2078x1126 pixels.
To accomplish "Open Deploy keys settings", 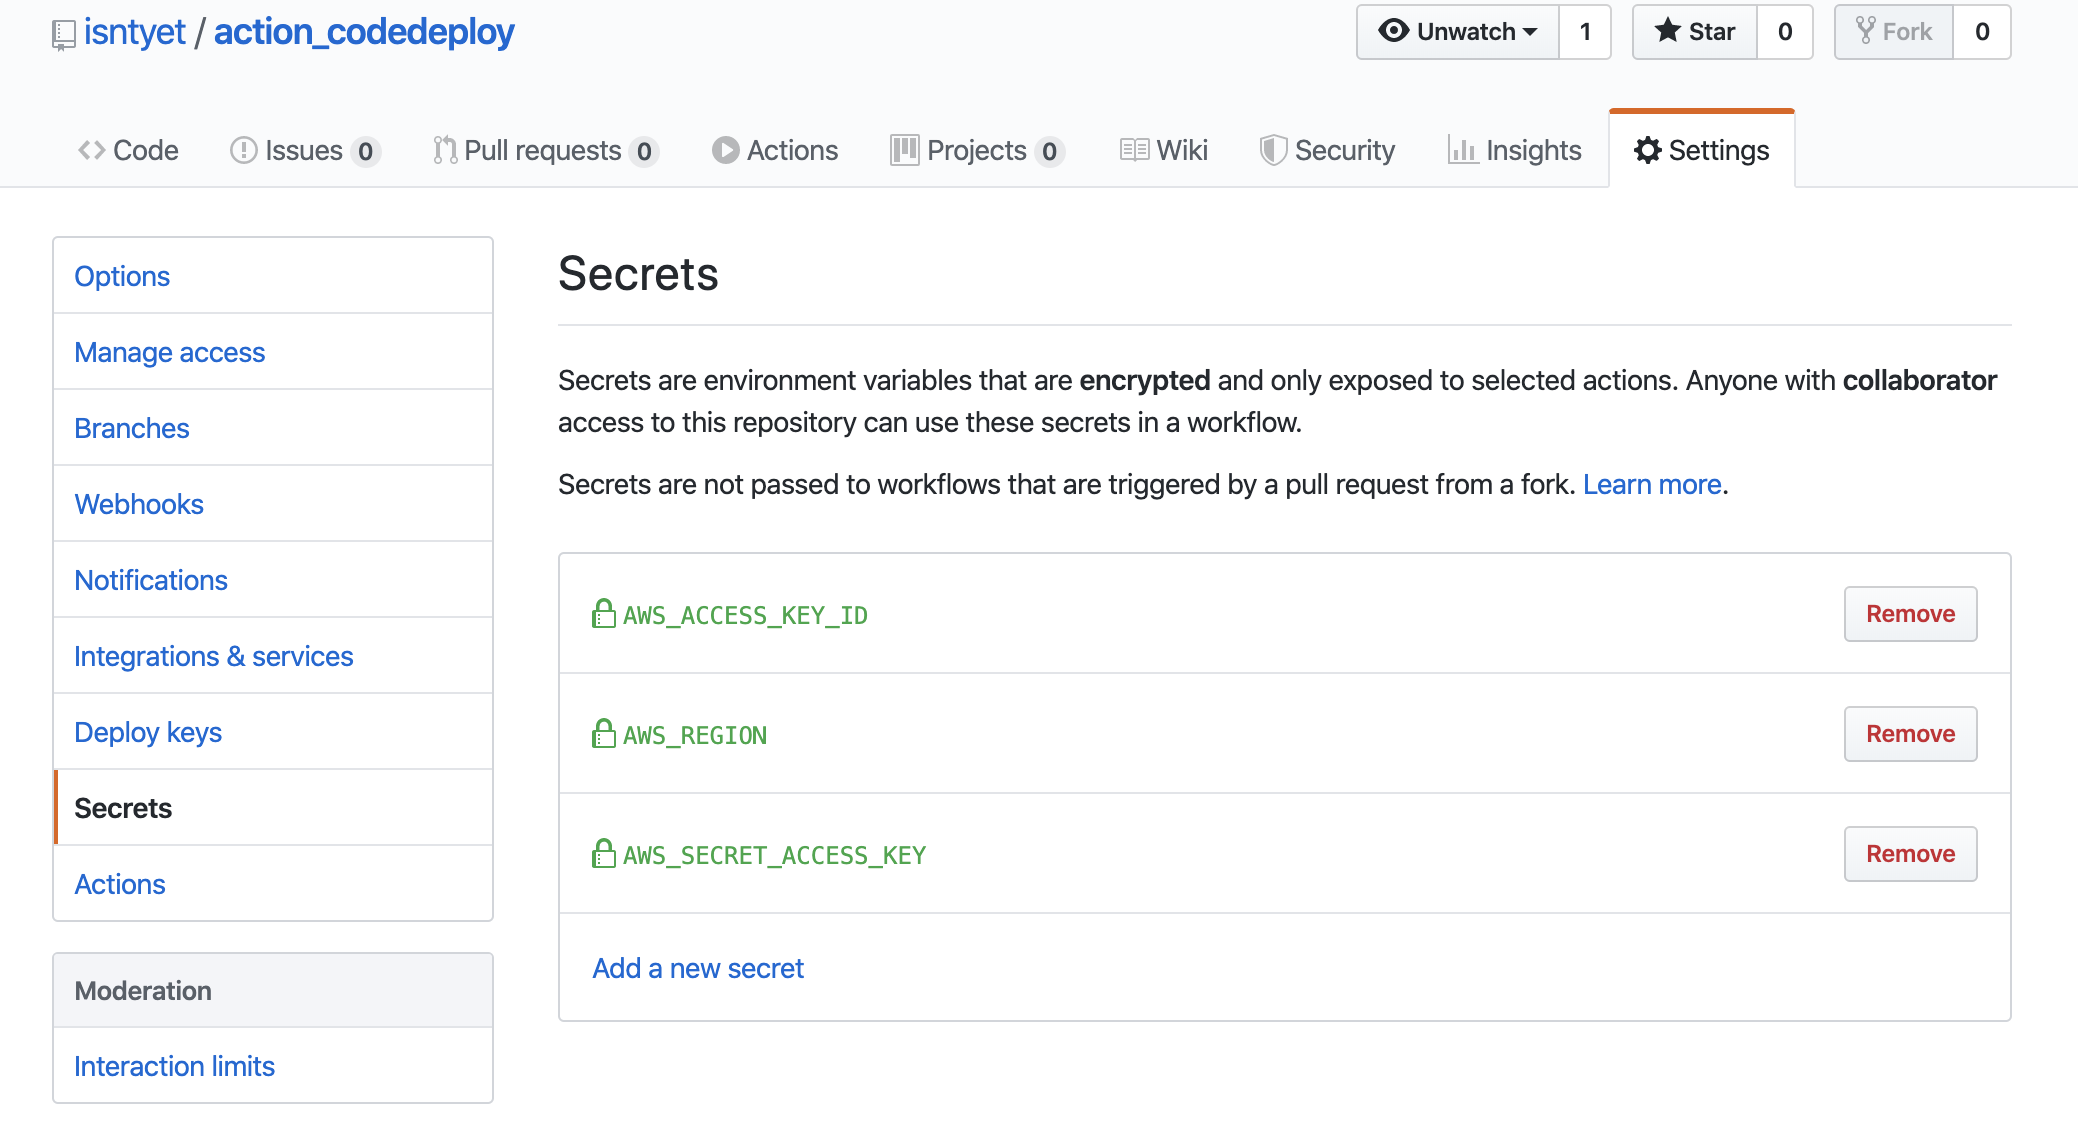I will [273, 732].
